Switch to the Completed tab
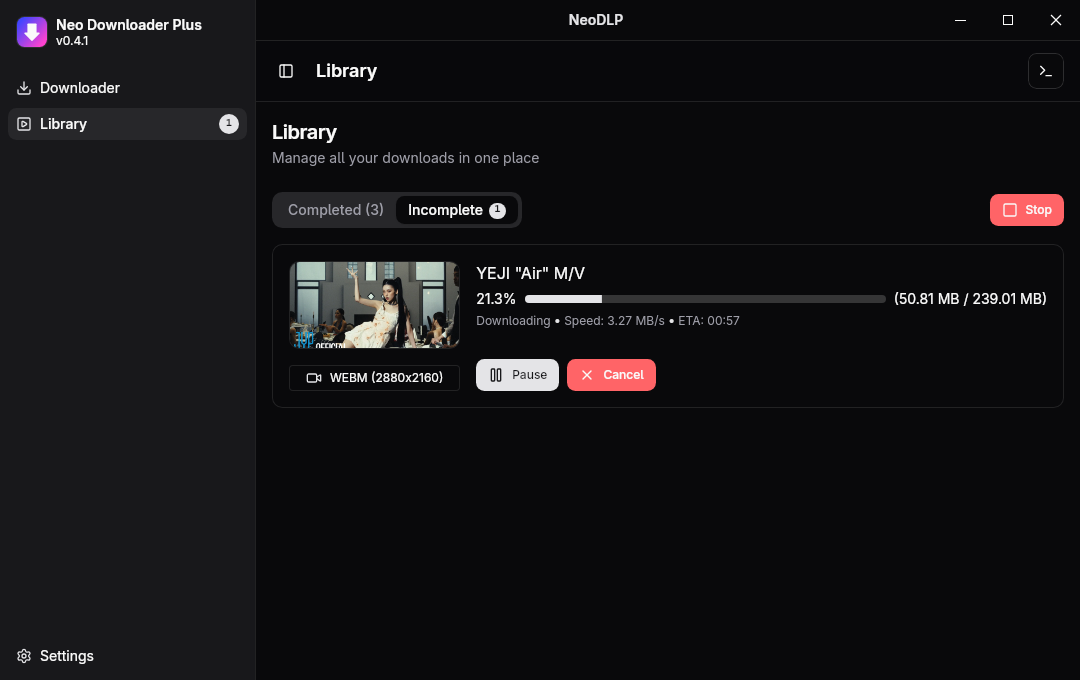Image resolution: width=1080 pixels, height=680 pixels. click(335, 209)
